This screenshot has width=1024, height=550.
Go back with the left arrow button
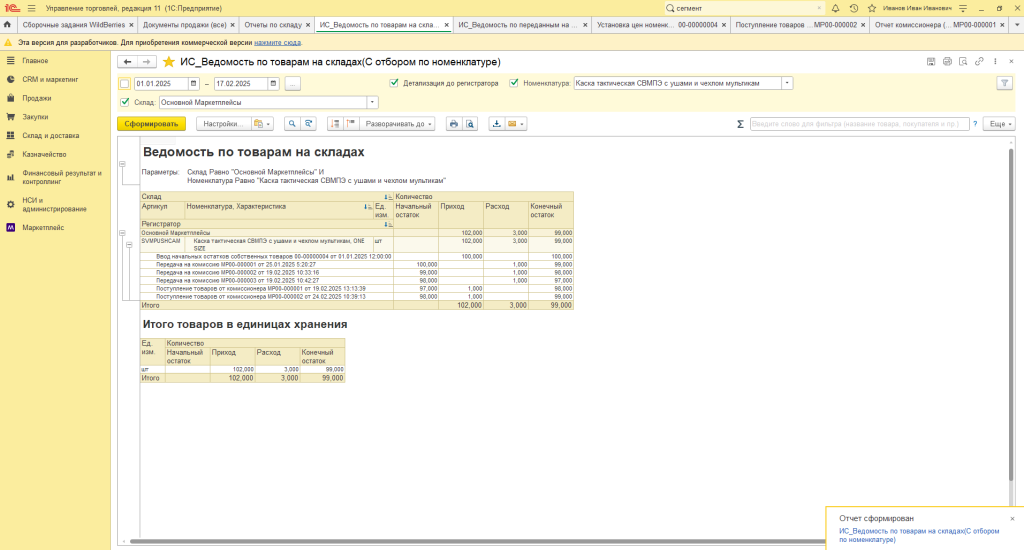[127, 62]
